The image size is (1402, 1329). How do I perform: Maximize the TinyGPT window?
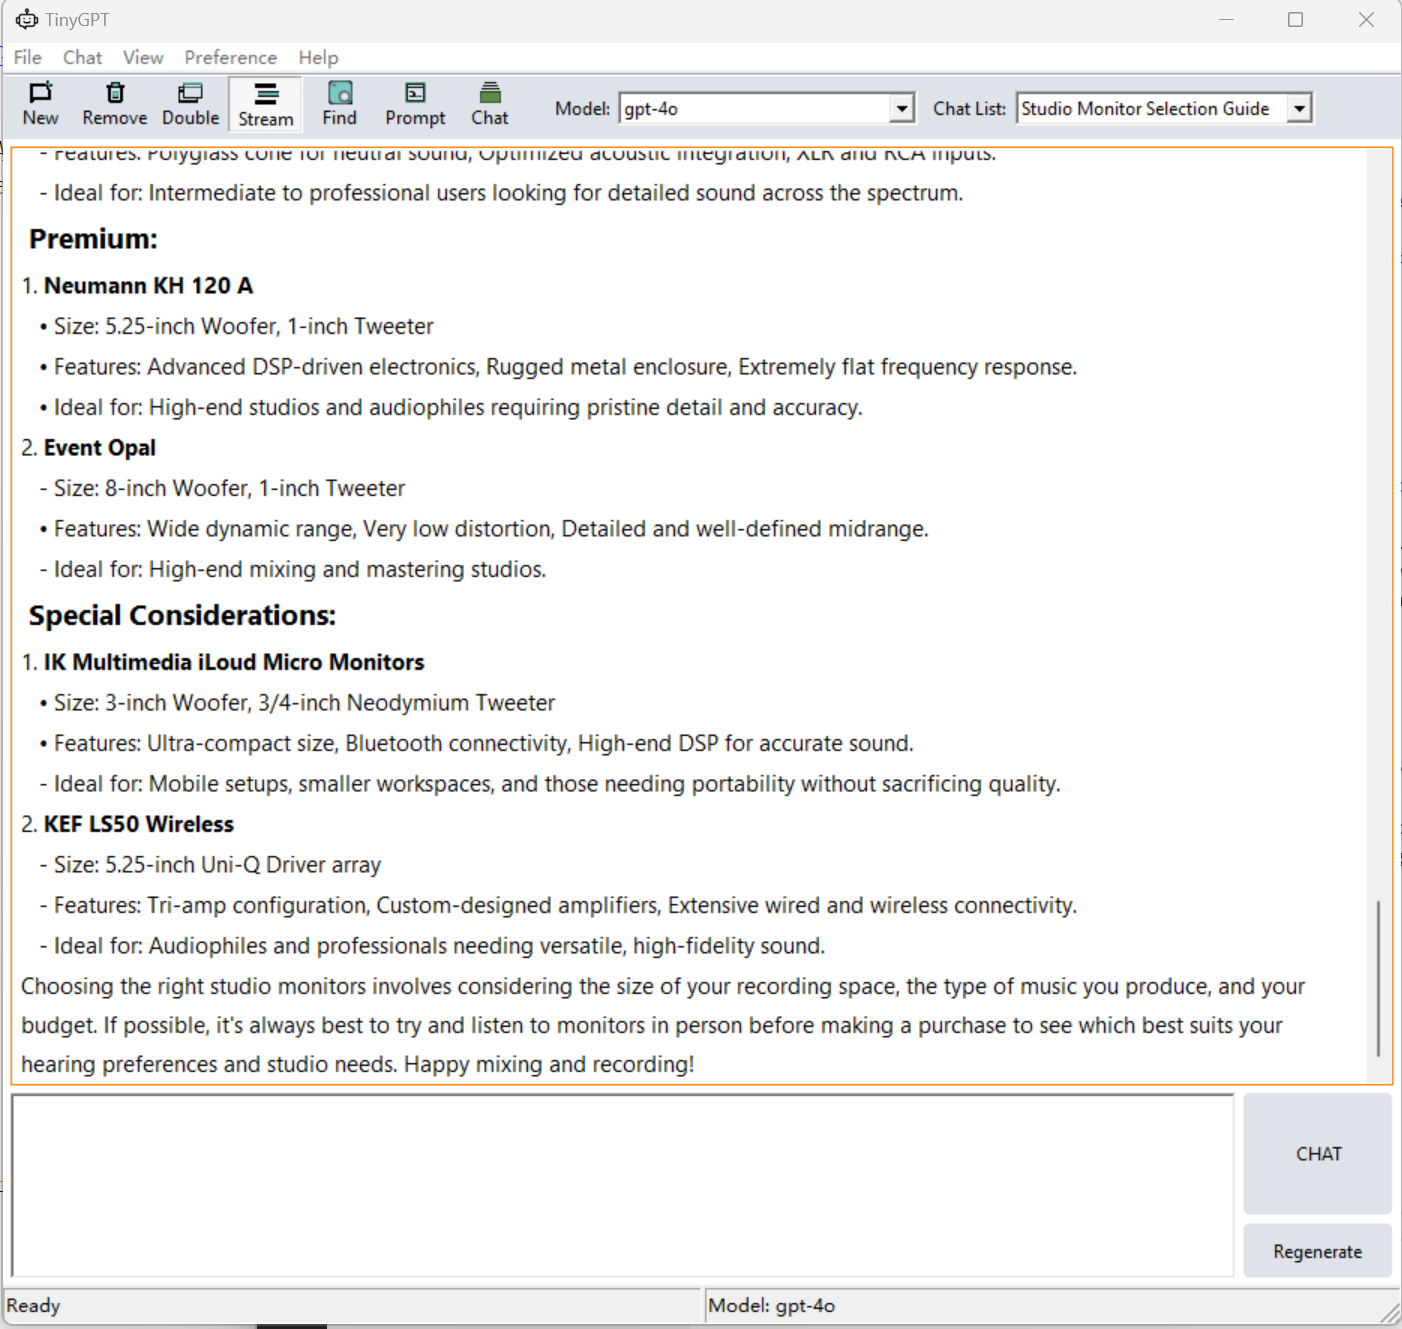[x=1295, y=19]
